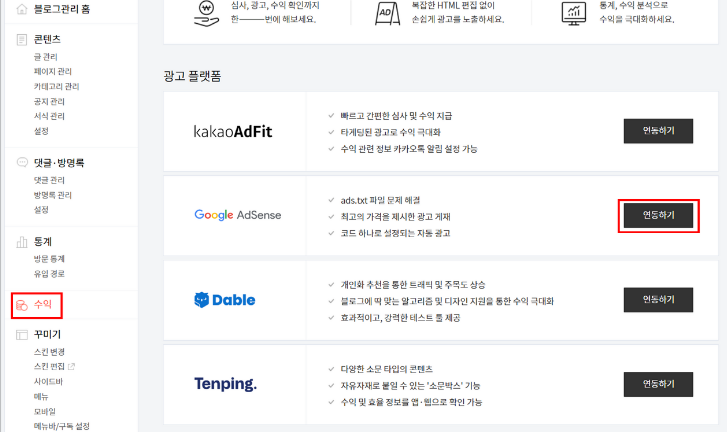Go to 댓글 관리
The image size is (727, 432).
(49, 180)
